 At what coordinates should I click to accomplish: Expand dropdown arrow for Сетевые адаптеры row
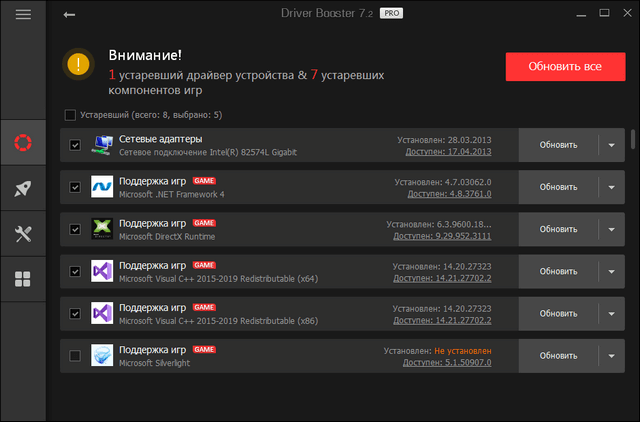point(611,145)
